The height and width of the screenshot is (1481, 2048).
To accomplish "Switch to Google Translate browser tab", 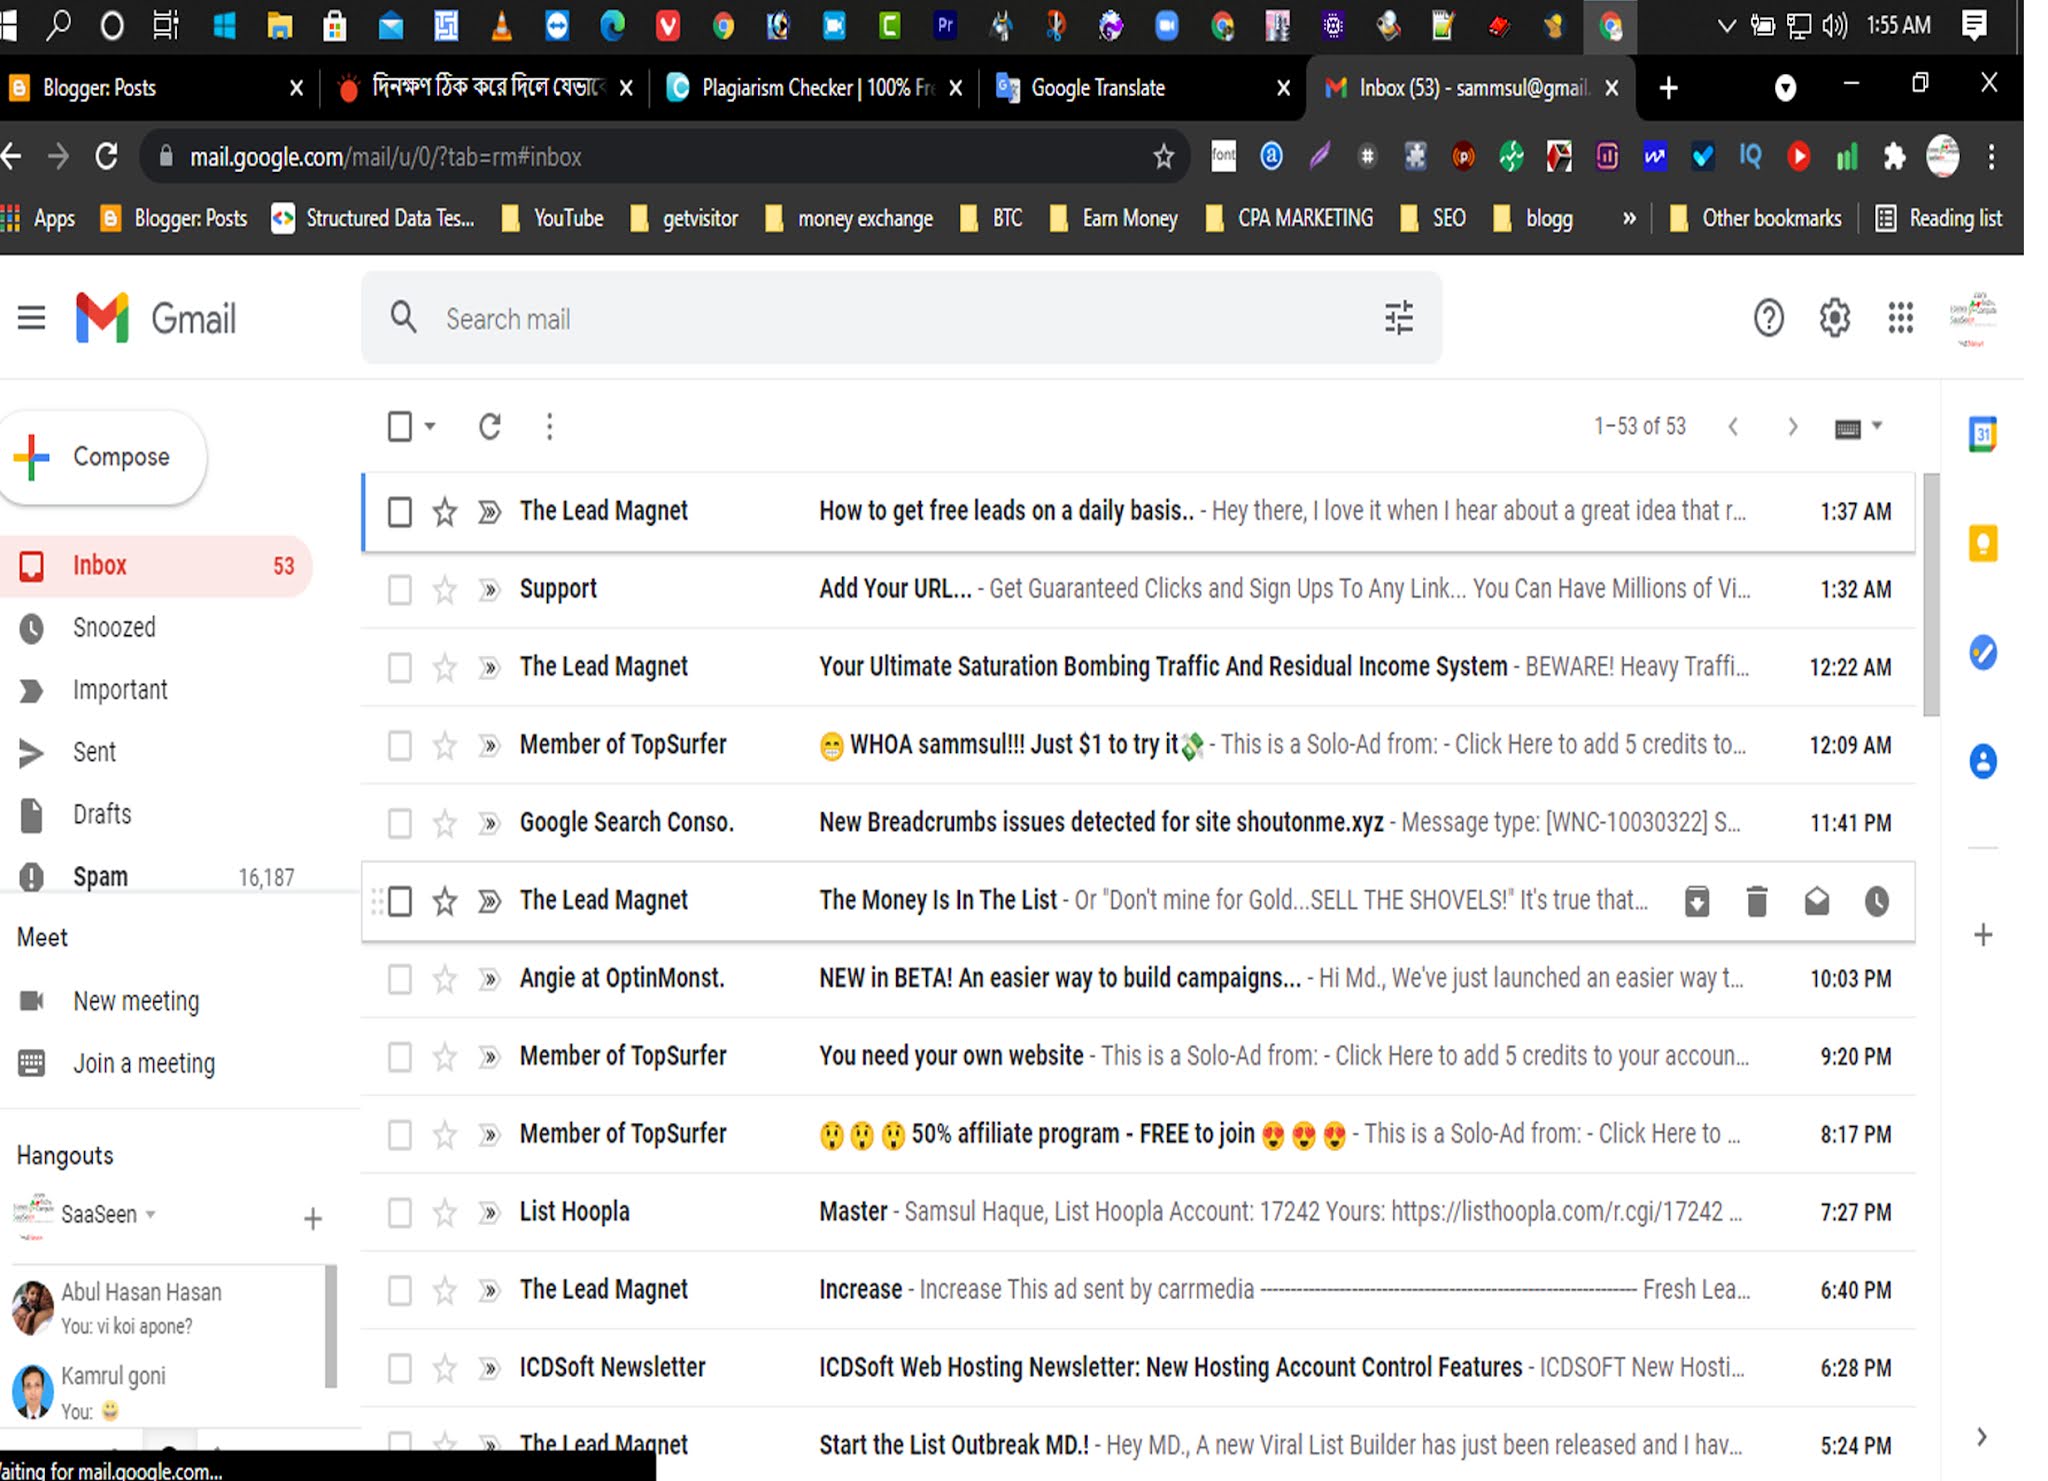I will click(1097, 88).
